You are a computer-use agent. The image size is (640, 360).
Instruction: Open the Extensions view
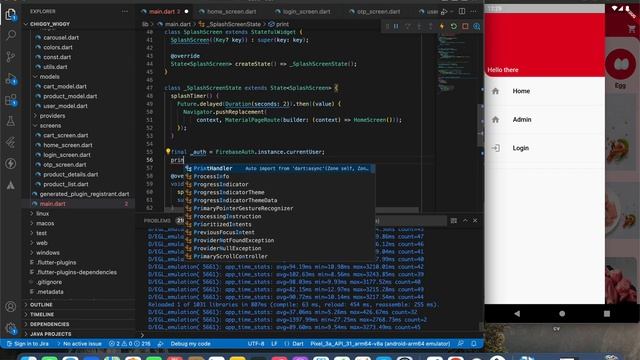[11, 100]
